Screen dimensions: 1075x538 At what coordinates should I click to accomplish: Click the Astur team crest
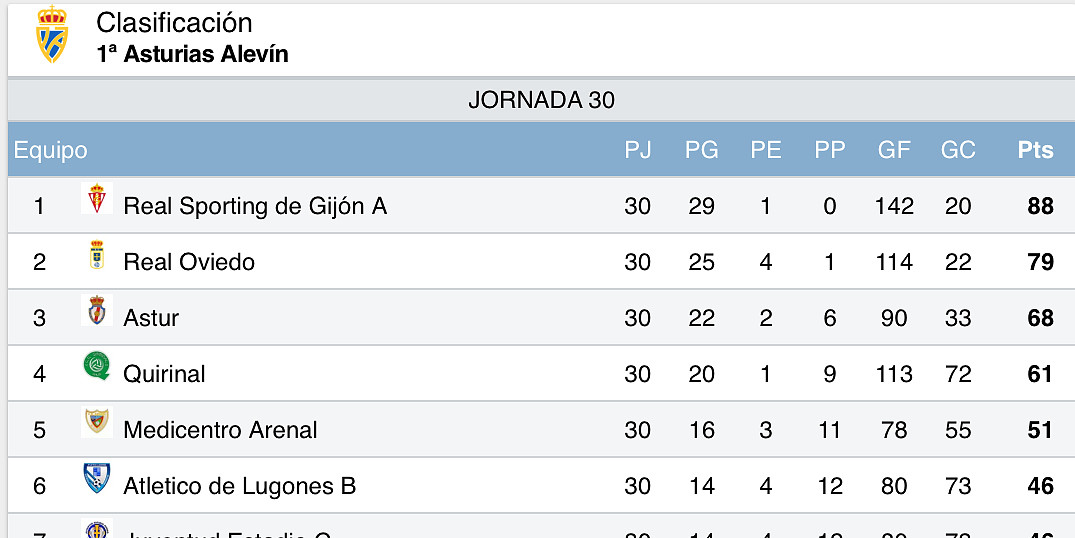pyautogui.click(x=97, y=310)
